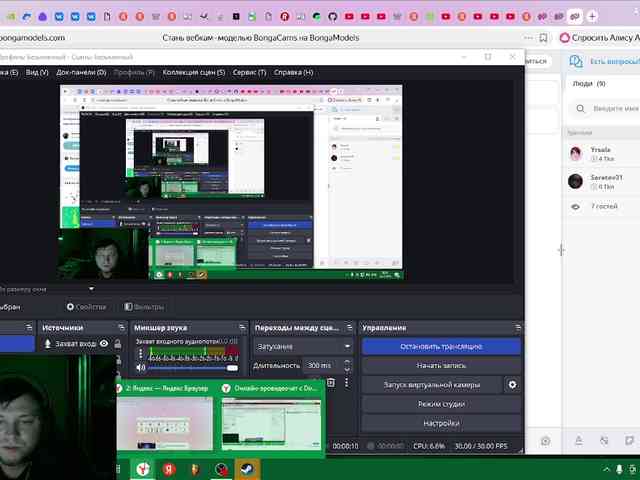
Task: Mute the audio mixer speaker icon
Action: (140, 369)
